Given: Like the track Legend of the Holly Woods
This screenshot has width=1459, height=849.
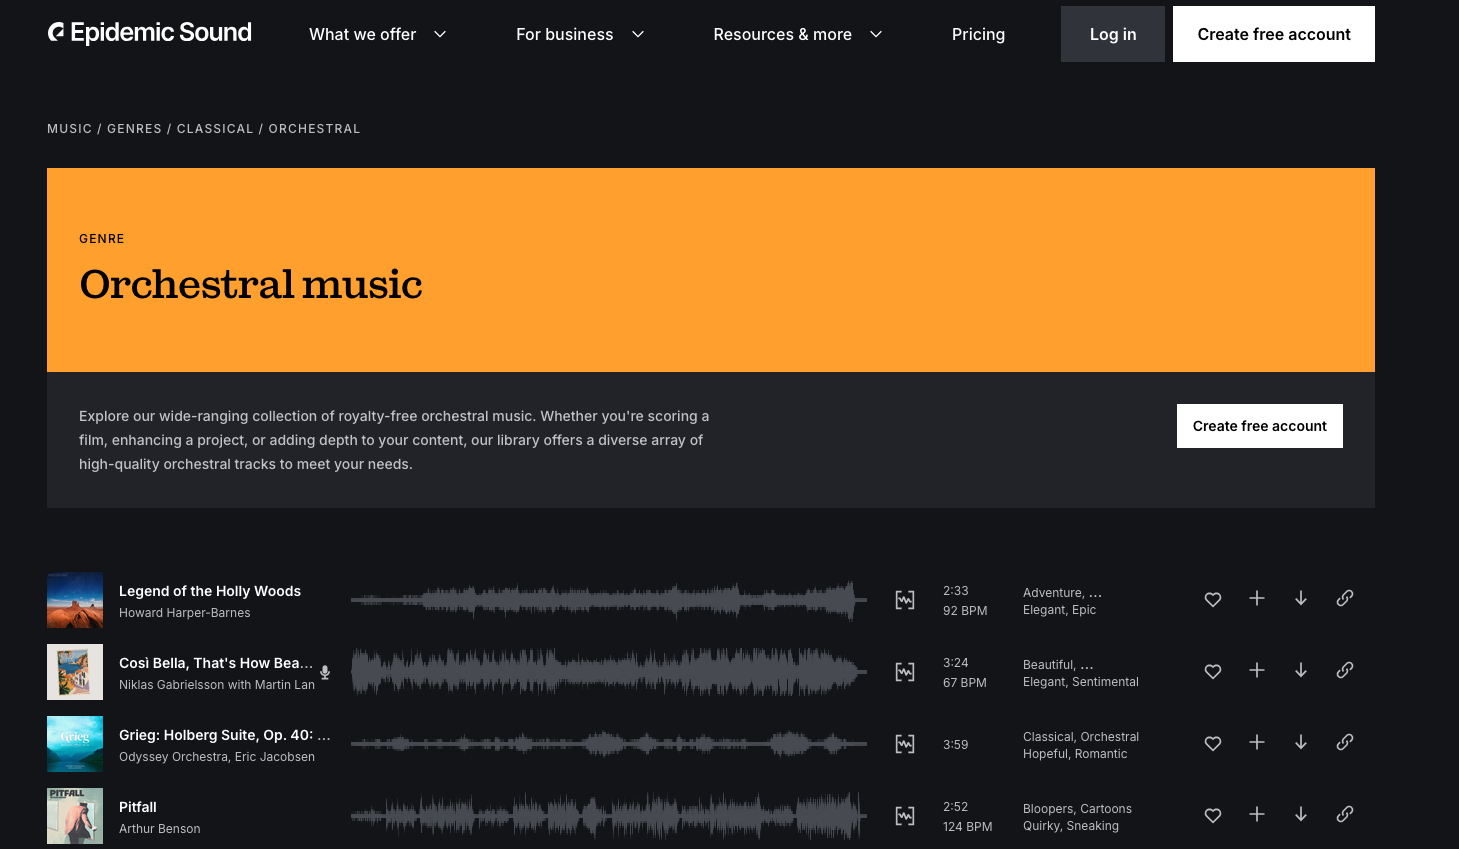Looking at the screenshot, I should click(1213, 599).
